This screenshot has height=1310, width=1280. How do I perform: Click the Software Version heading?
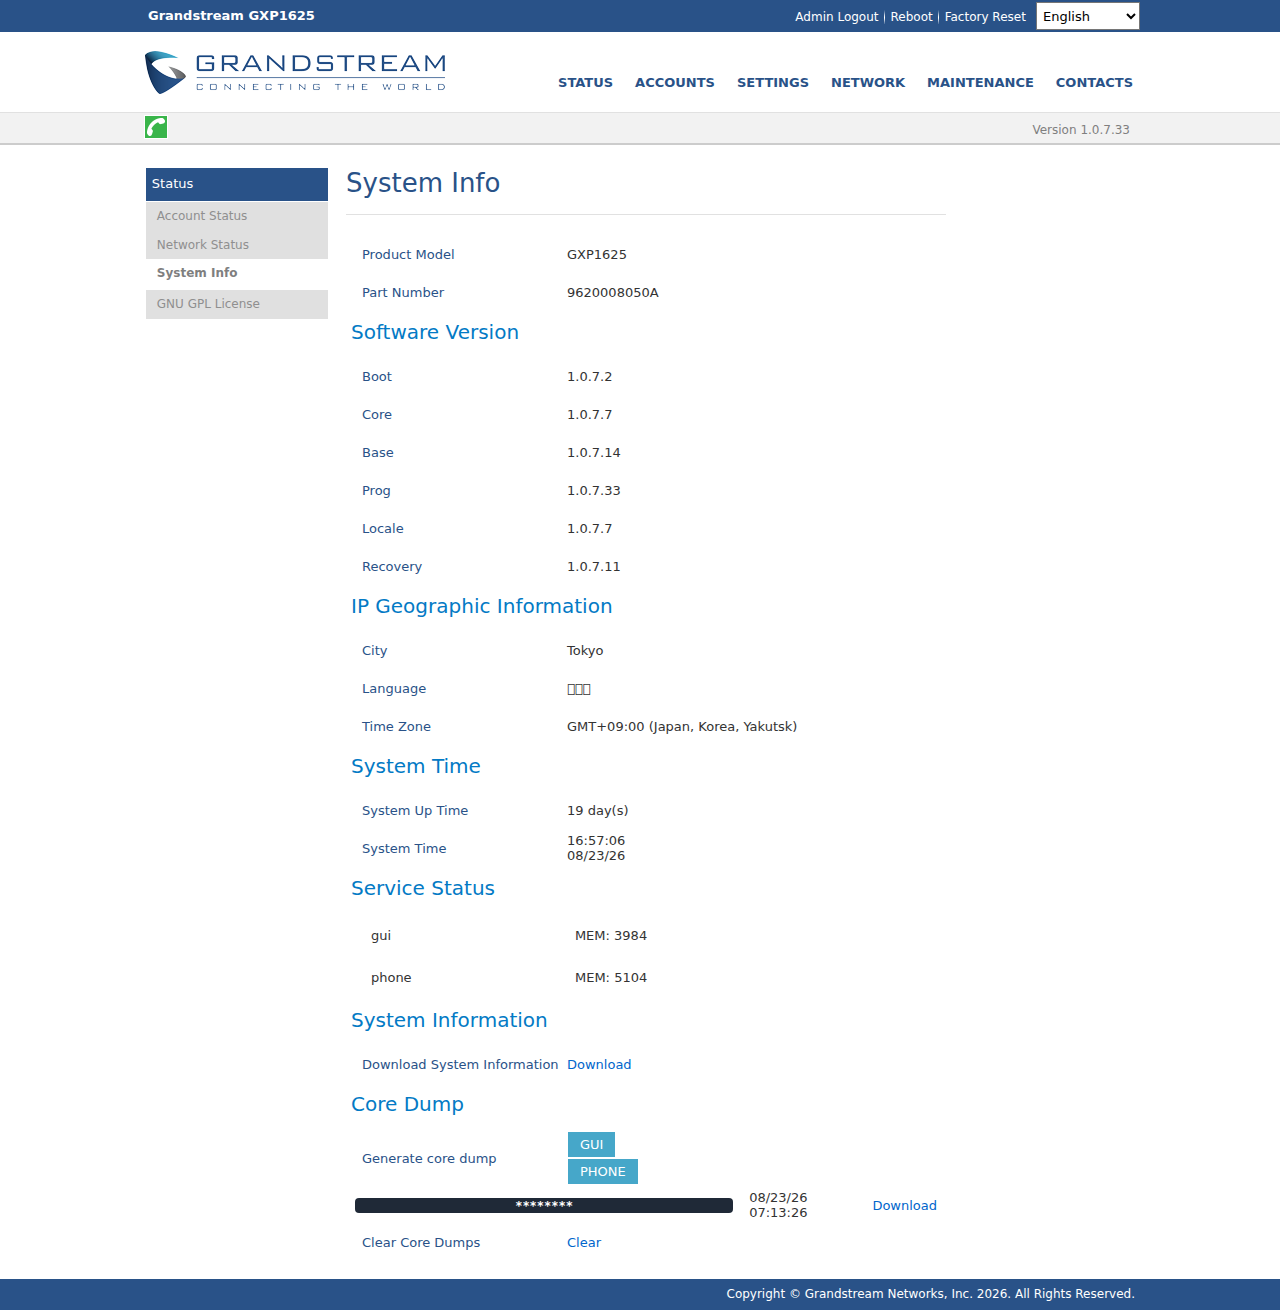(x=435, y=332)
